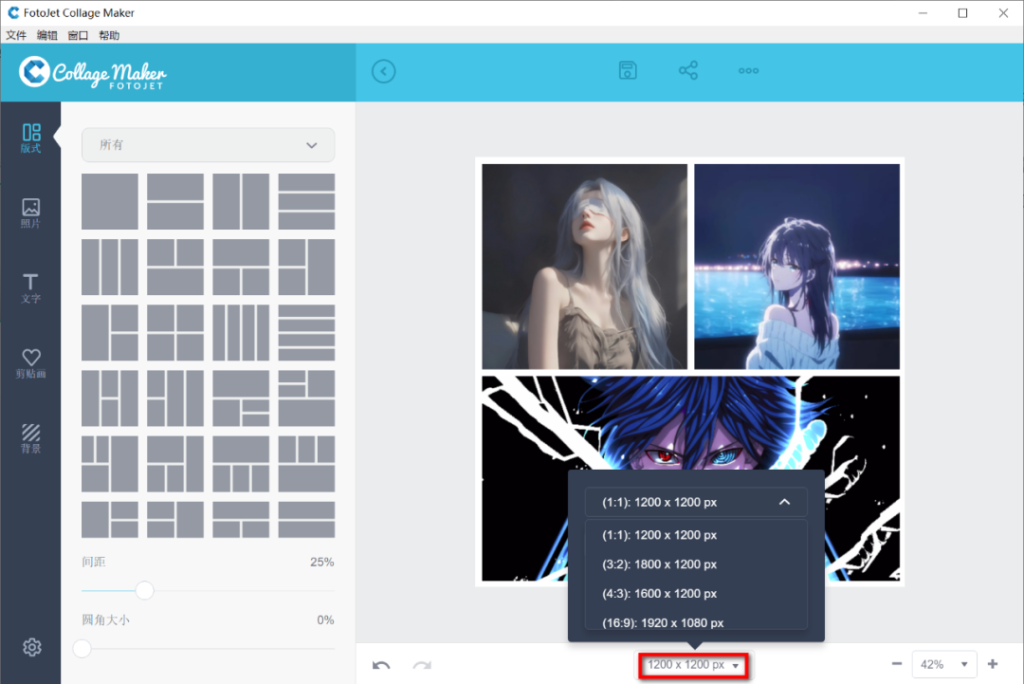Pick the two vertical columns layout
The image size is (1024, 684).
[241, 201]
